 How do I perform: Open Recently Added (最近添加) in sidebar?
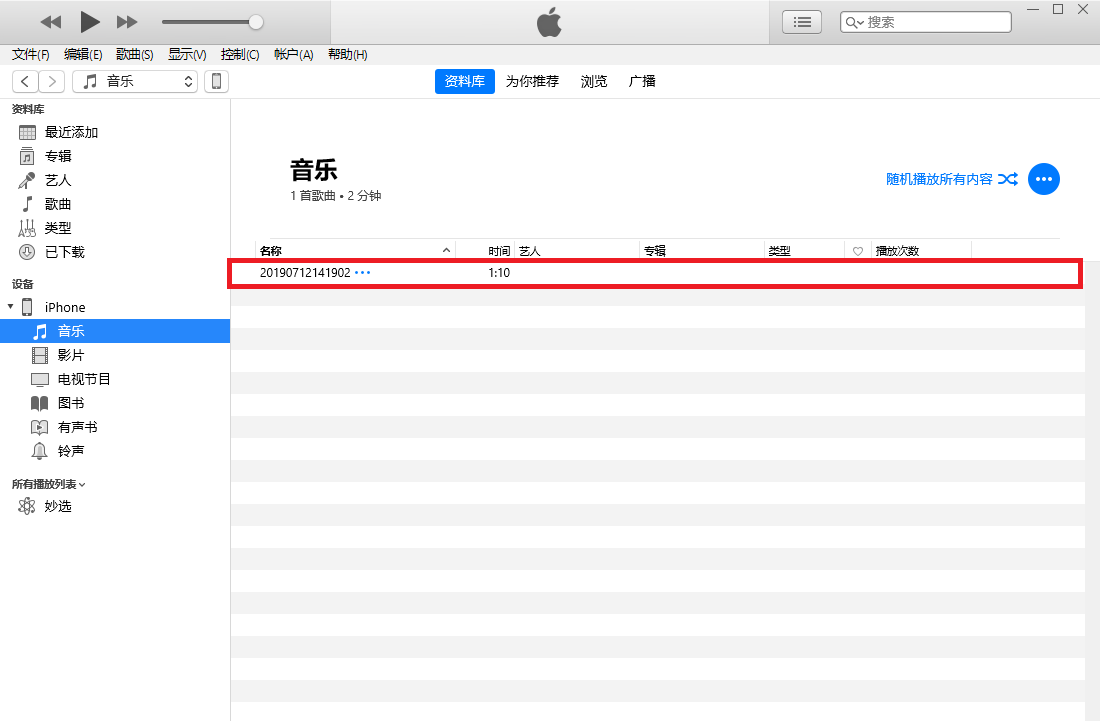(71, 132)
